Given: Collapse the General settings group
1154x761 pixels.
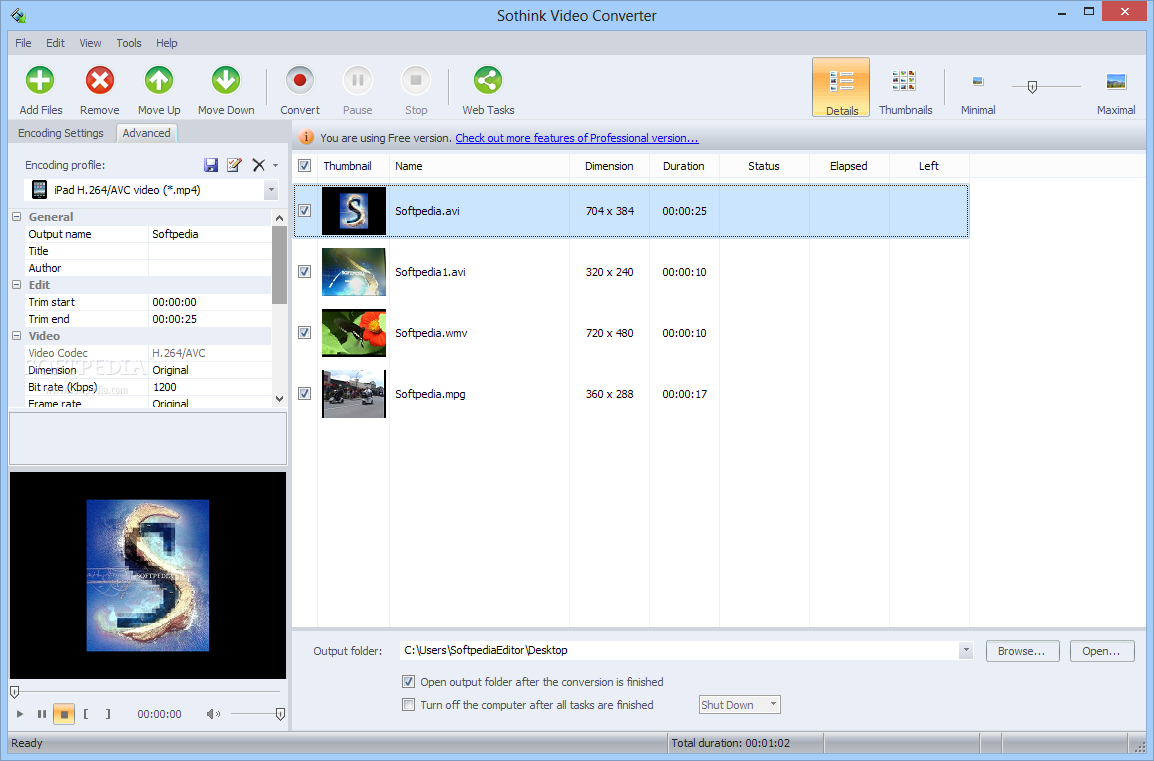Looking at the screenshot, I should pyautogui.click(x=17, y=216).
